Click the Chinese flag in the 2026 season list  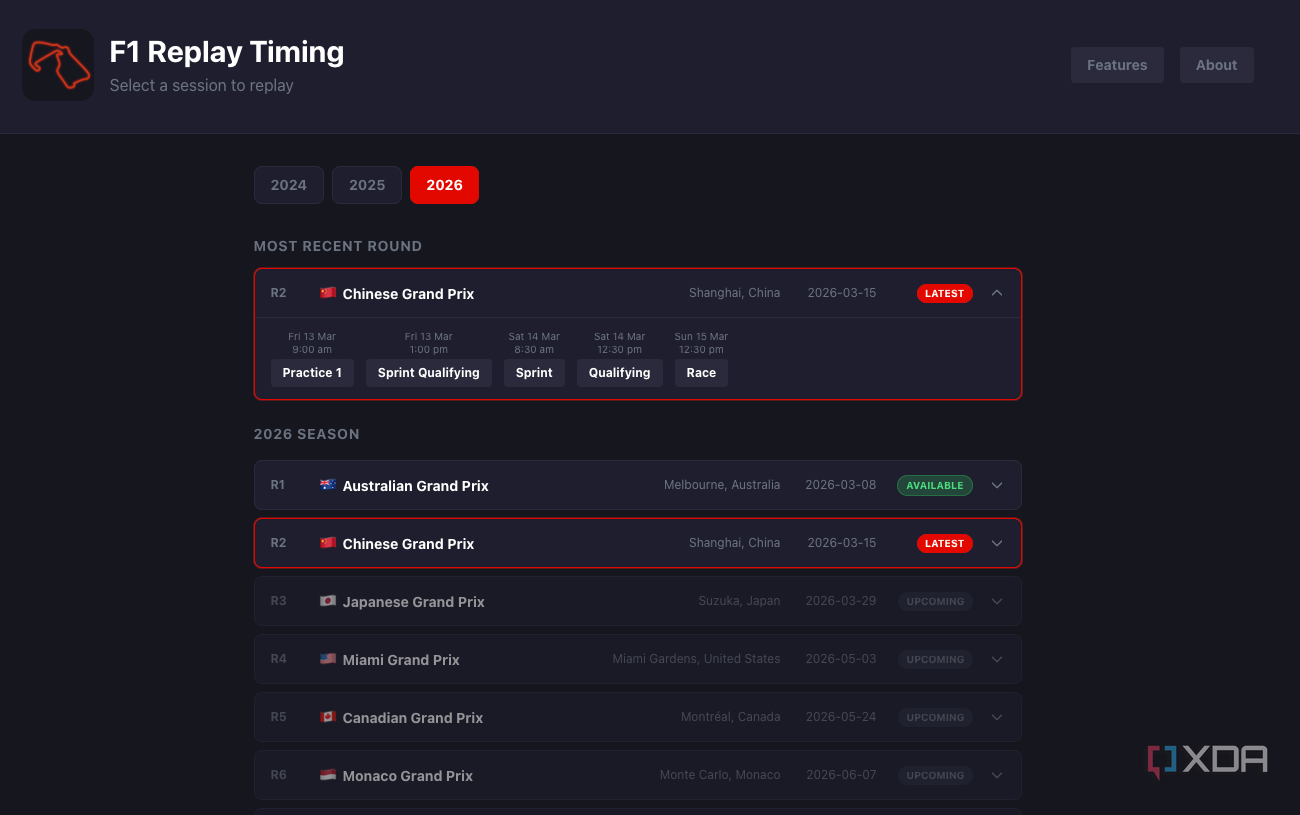[328, 543]
